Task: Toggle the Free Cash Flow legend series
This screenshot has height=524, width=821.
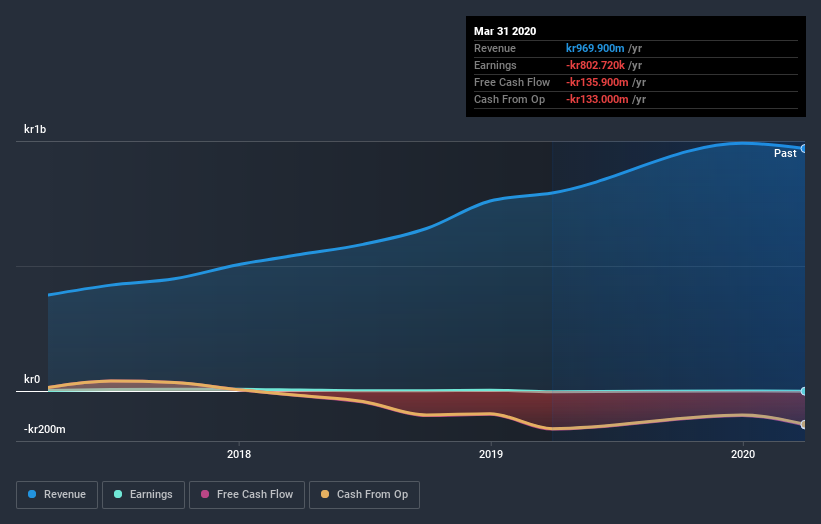Action: click(x=247, y=495)
